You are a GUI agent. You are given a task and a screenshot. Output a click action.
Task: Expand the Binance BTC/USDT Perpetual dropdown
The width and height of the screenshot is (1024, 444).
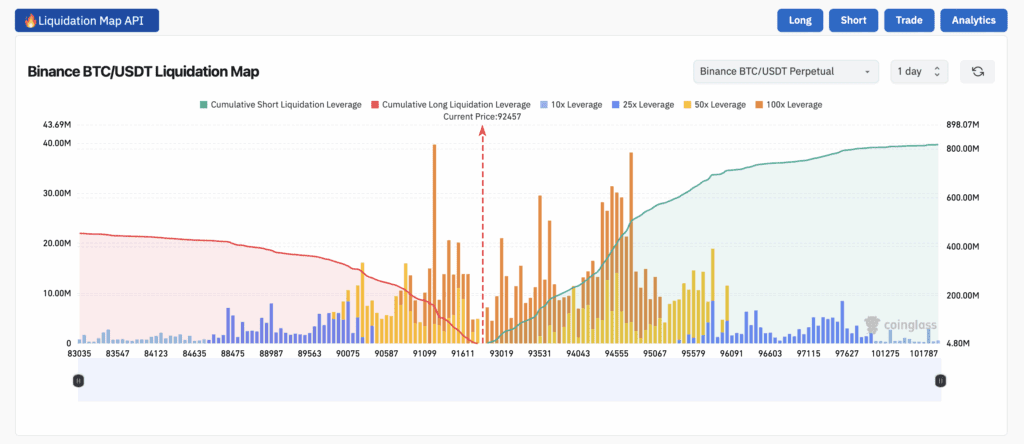point(786,71)
